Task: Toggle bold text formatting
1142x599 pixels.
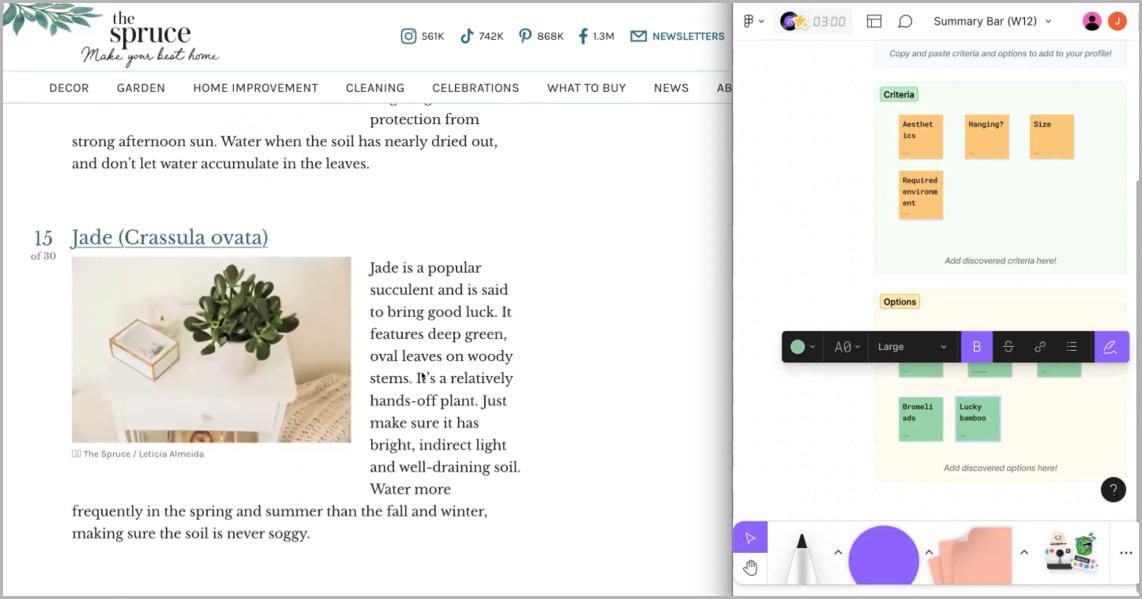Action: click(x=976, y=347)
